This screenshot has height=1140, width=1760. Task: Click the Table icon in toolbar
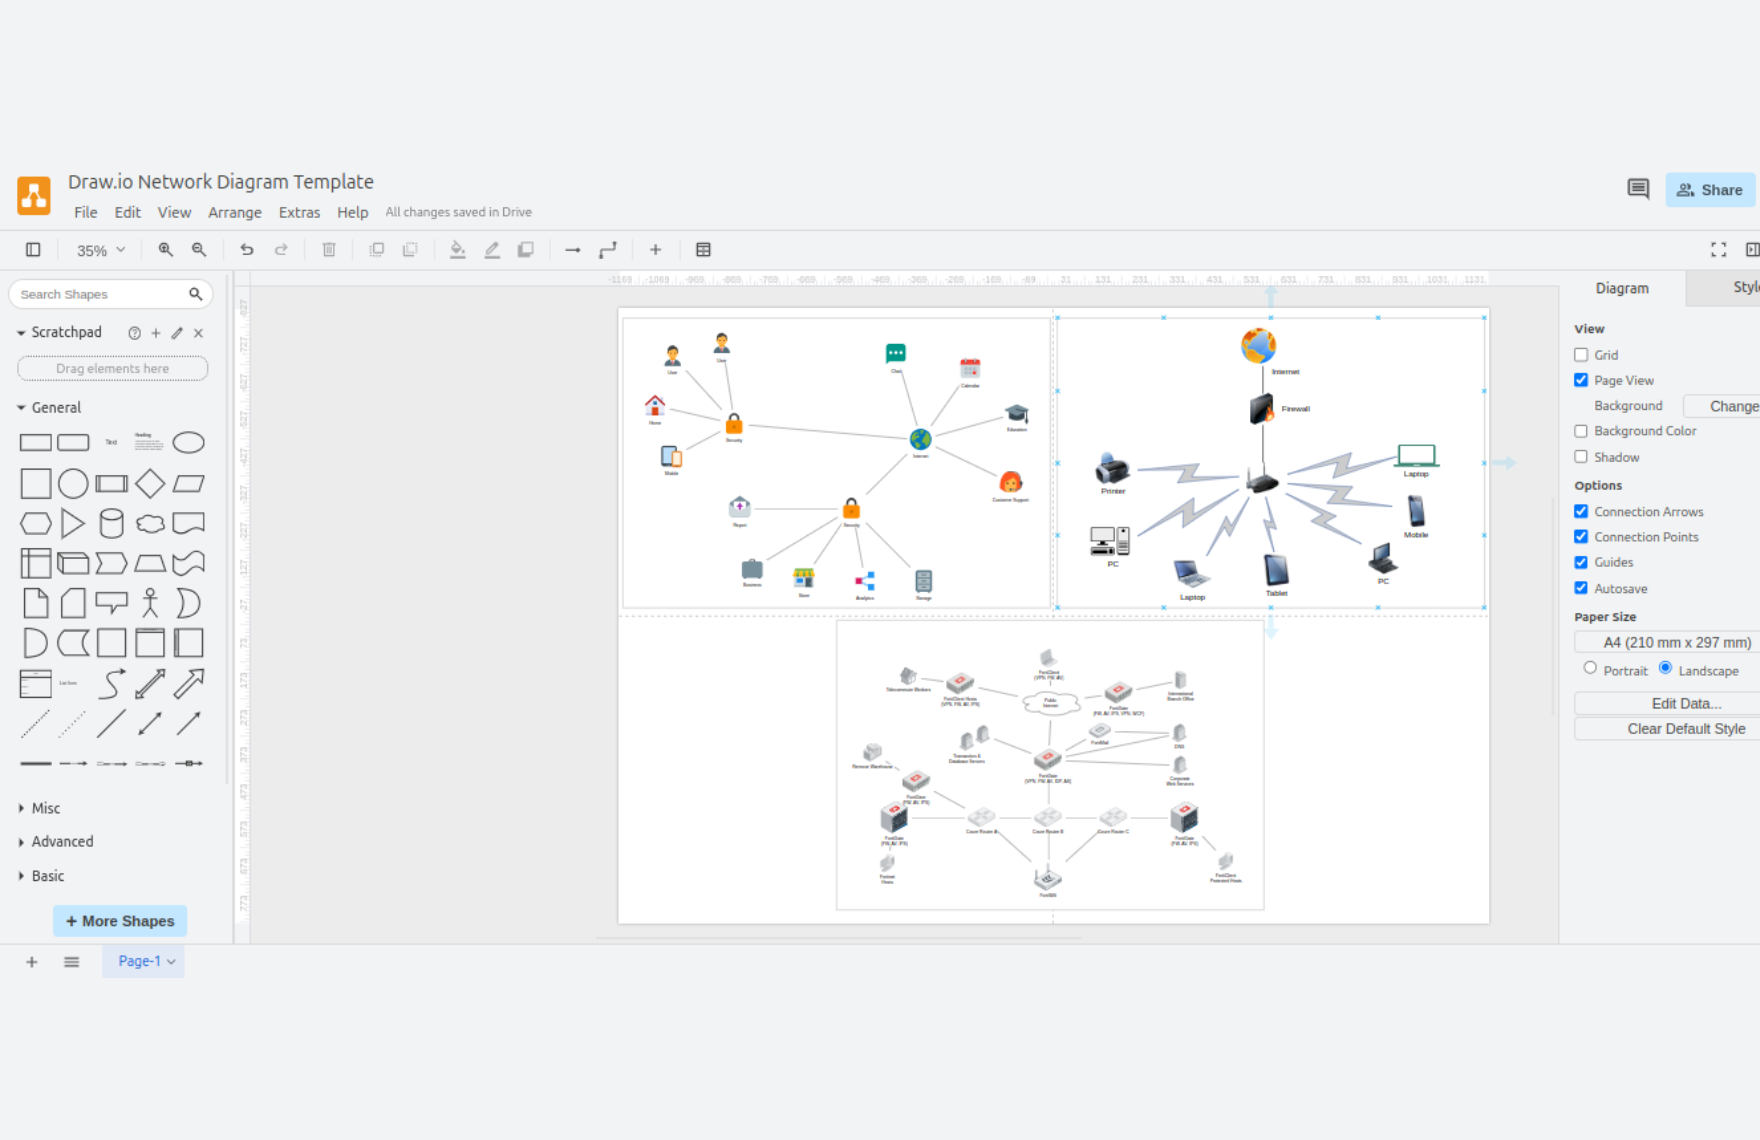(x=703, y=250)
